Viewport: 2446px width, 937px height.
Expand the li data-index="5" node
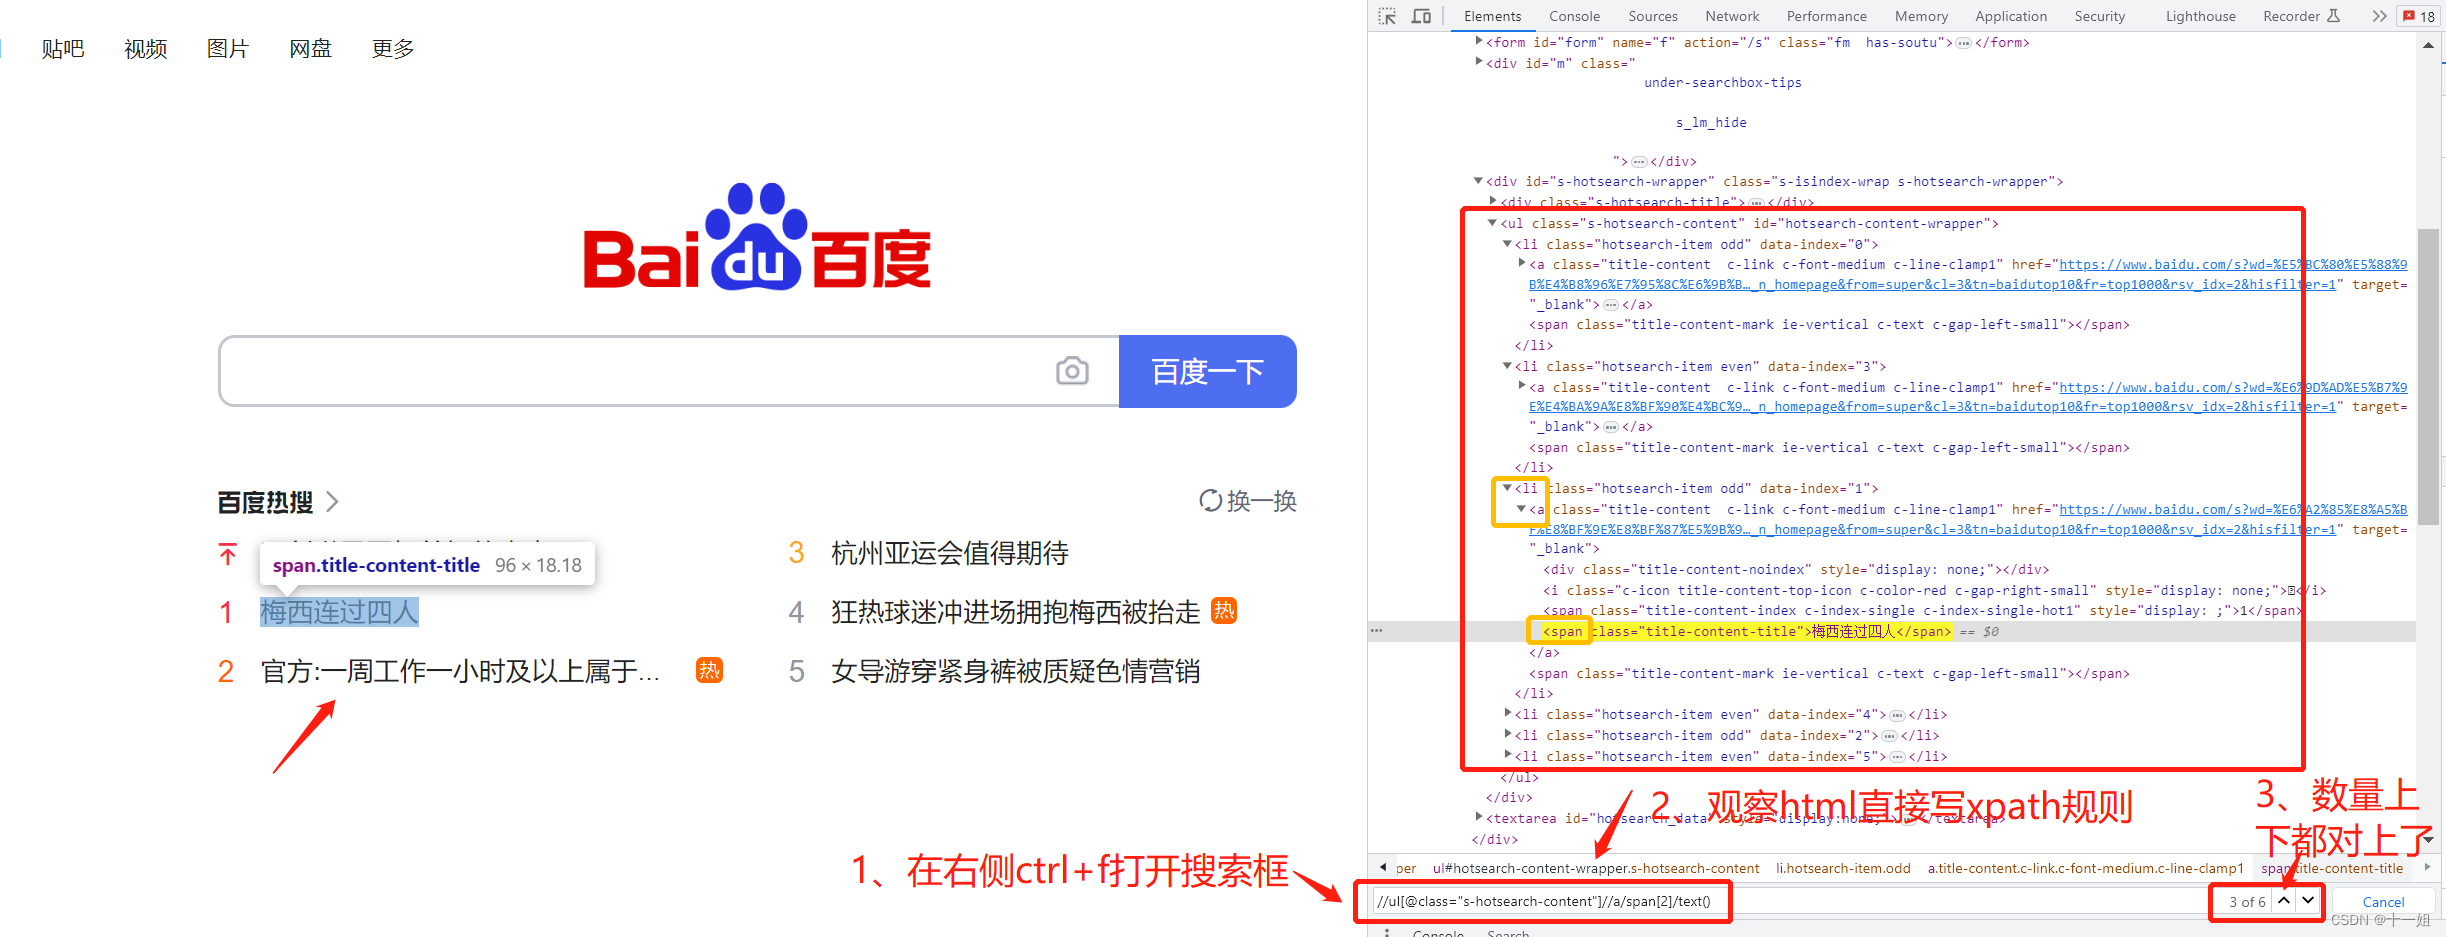(1508, 755)
